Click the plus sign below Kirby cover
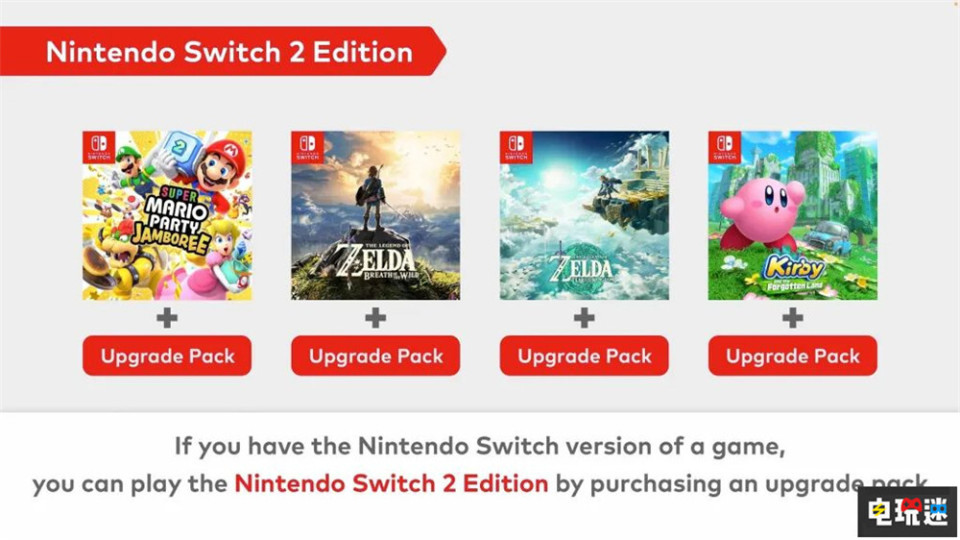960x540 pixels. [x=793, y=318]
